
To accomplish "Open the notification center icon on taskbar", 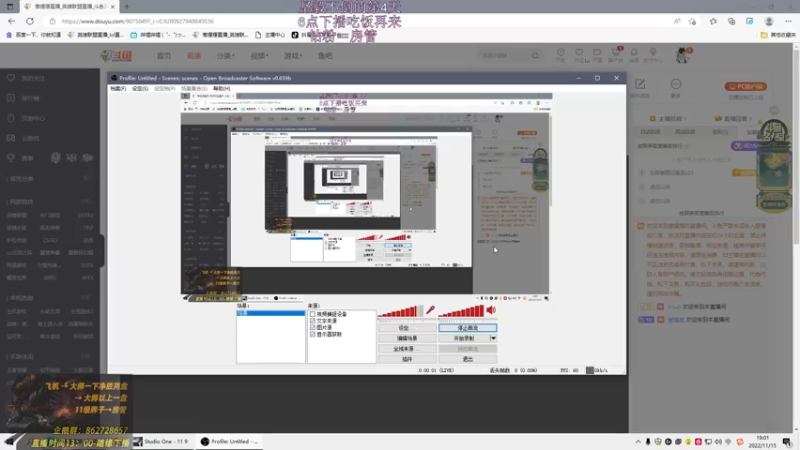I will click(787, 442).
